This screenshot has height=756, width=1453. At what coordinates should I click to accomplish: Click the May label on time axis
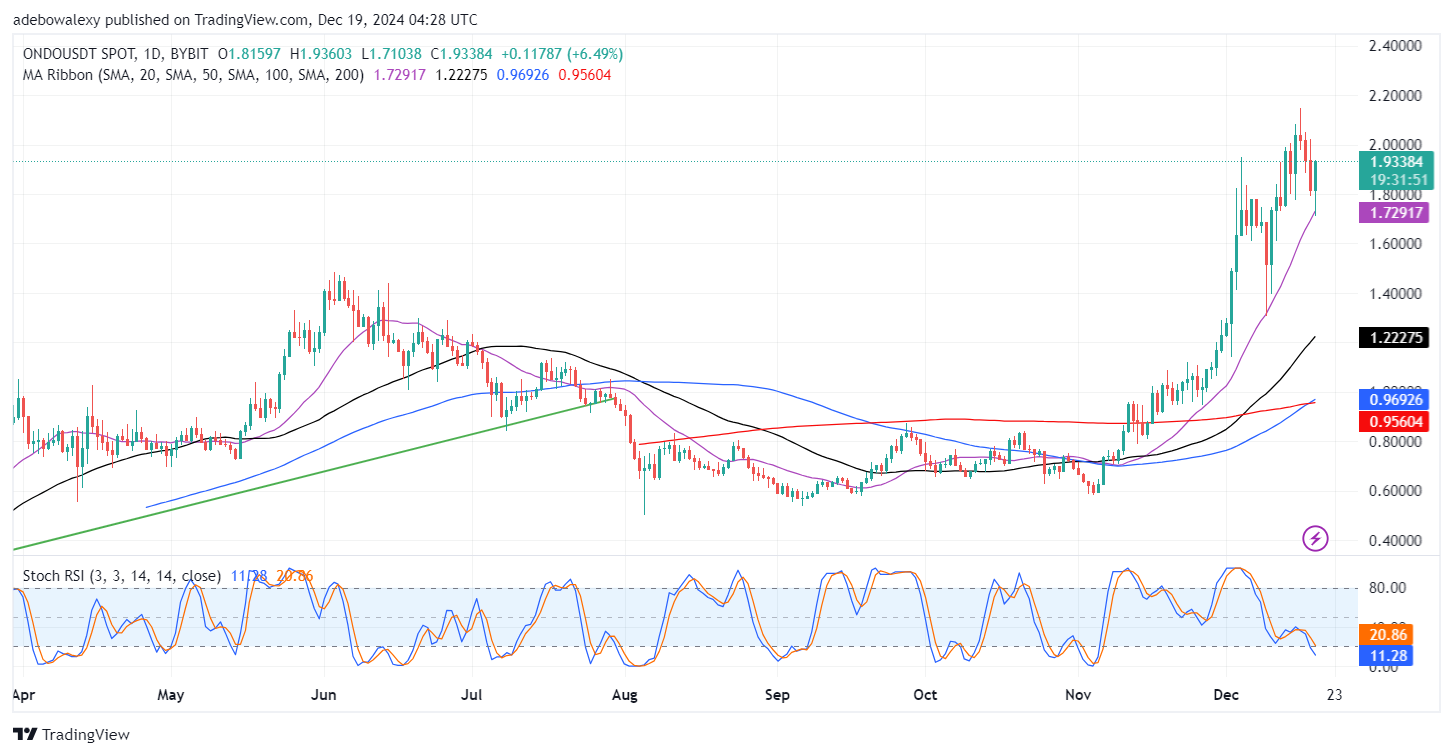pos(171,693)
